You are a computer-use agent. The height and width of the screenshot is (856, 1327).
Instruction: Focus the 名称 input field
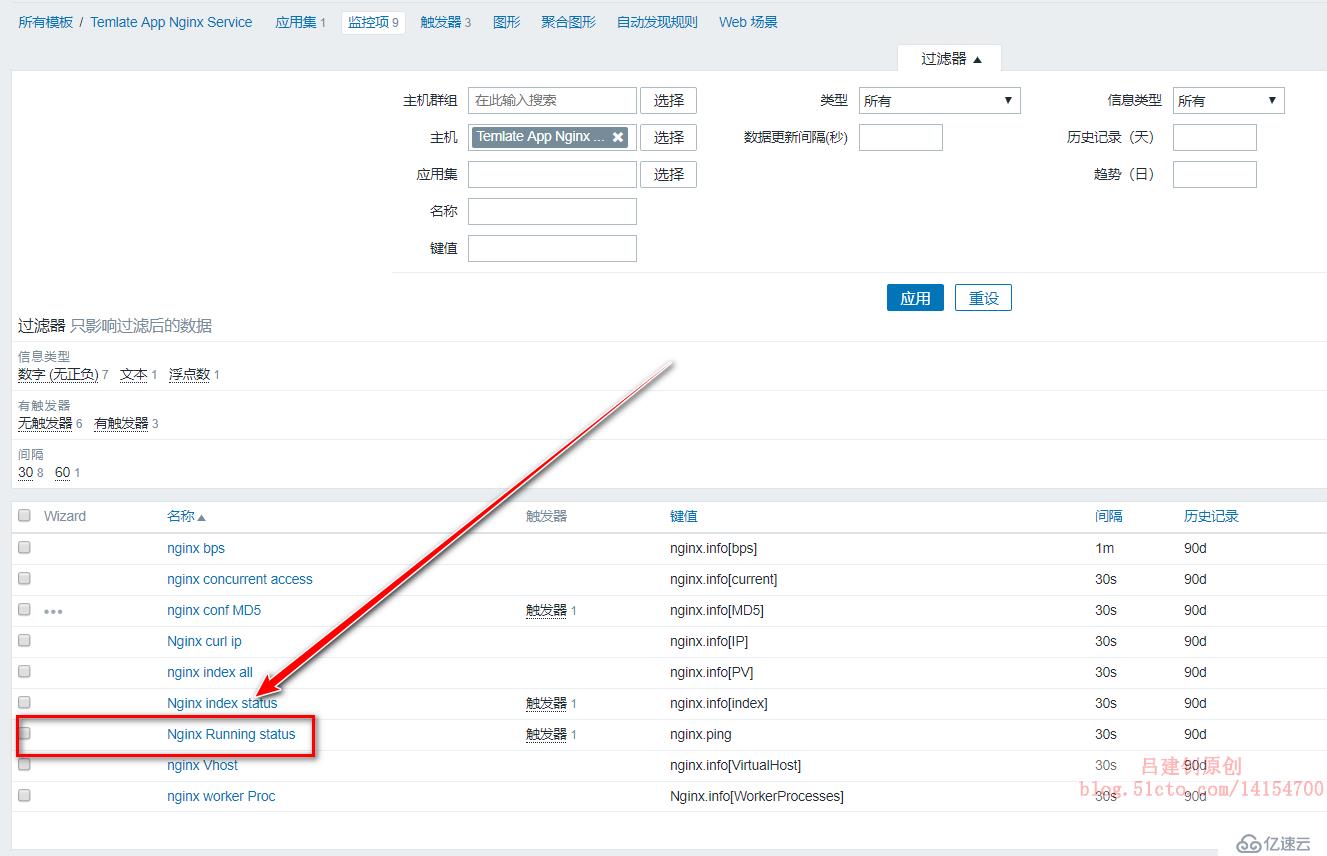552,211
